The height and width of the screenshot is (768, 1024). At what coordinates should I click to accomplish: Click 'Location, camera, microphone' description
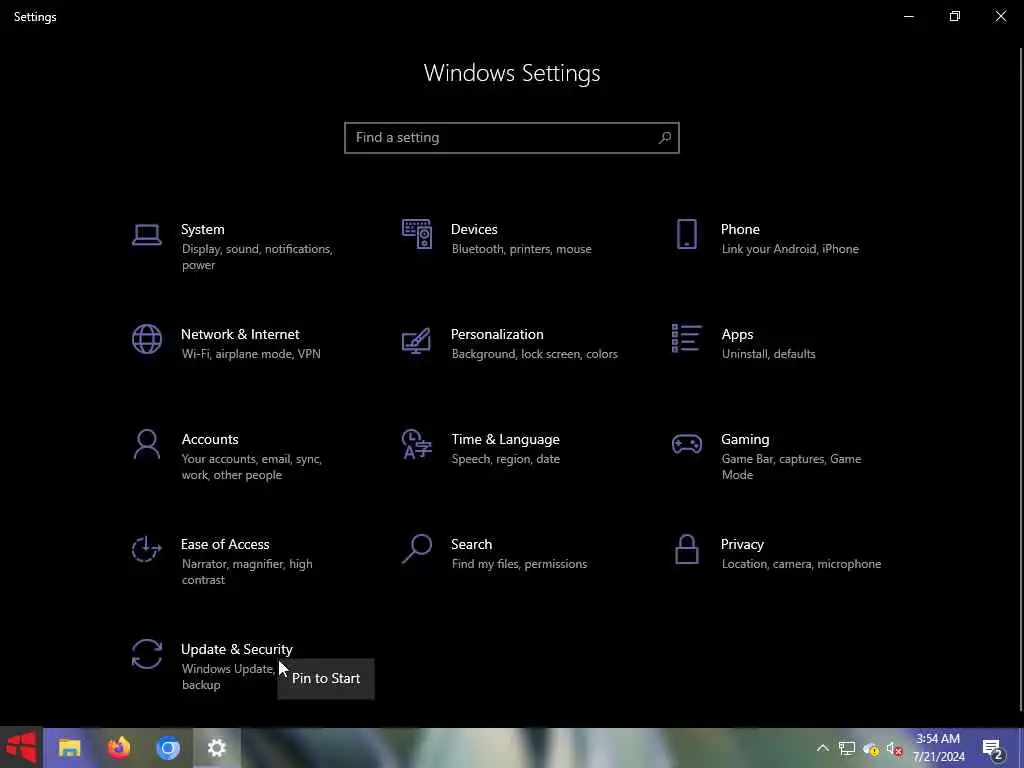coord(801,564)
